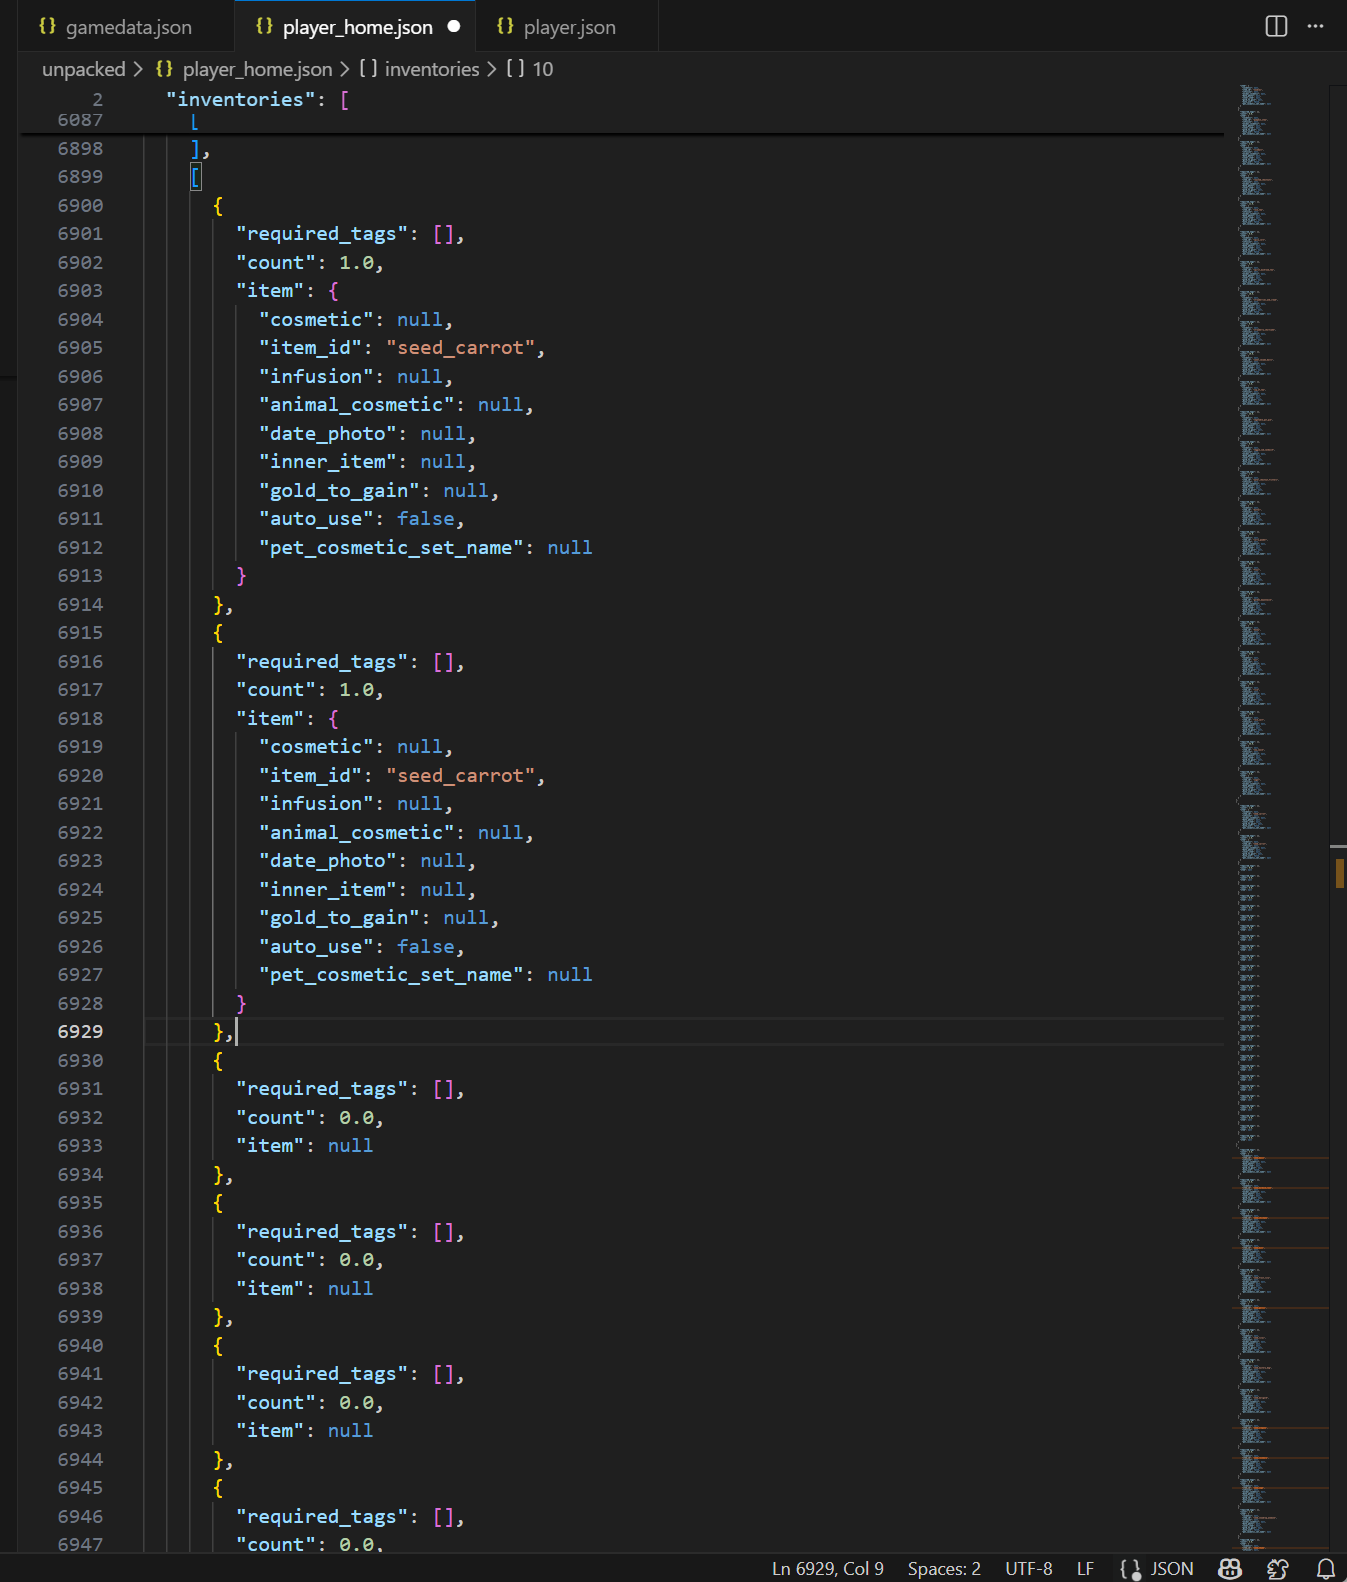Open notifications via the bell icon
1347x1582 pixels.
click(x=1325, y=1568)
